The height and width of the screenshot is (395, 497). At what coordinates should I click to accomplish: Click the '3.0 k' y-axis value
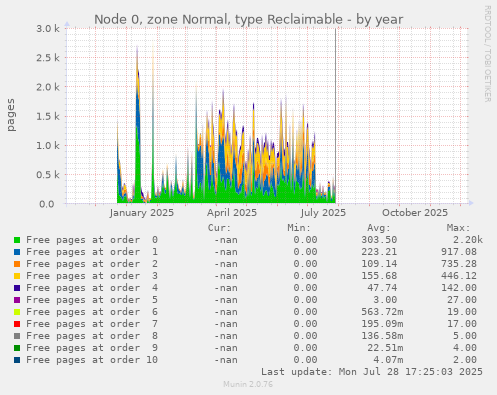pos(48,29)
